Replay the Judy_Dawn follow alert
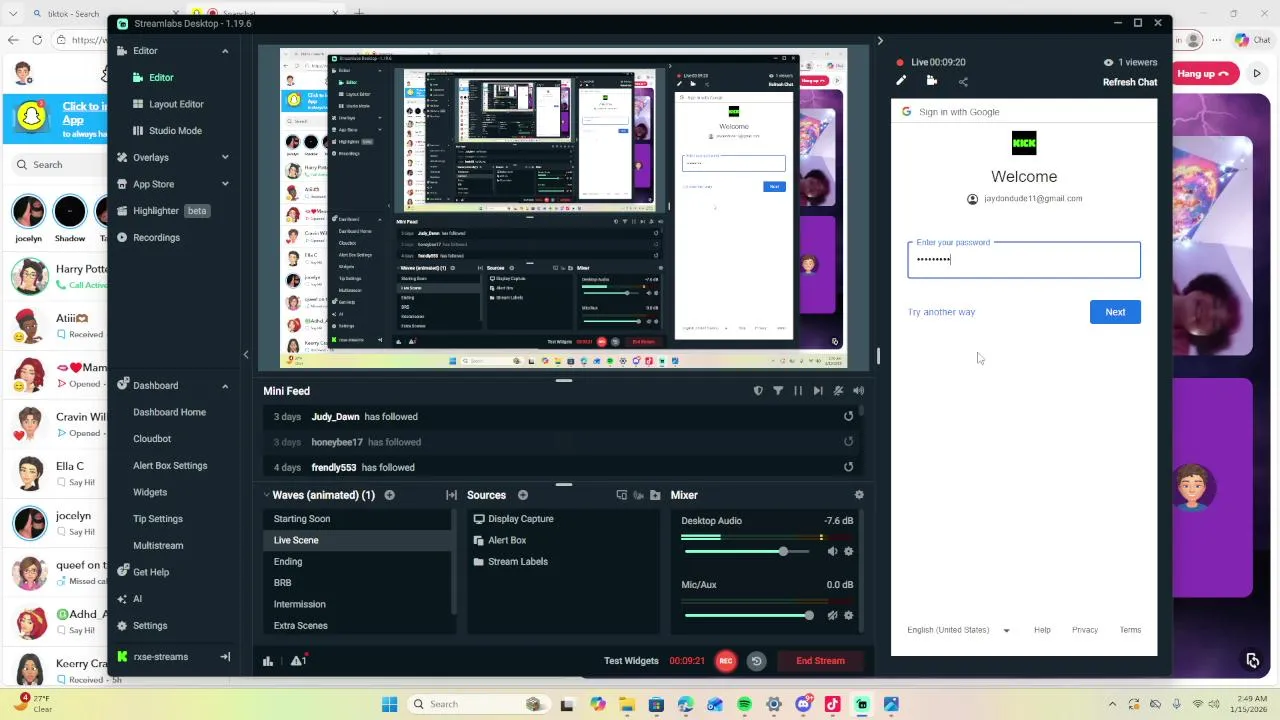 pyautogui.click(x=848, y=416)
